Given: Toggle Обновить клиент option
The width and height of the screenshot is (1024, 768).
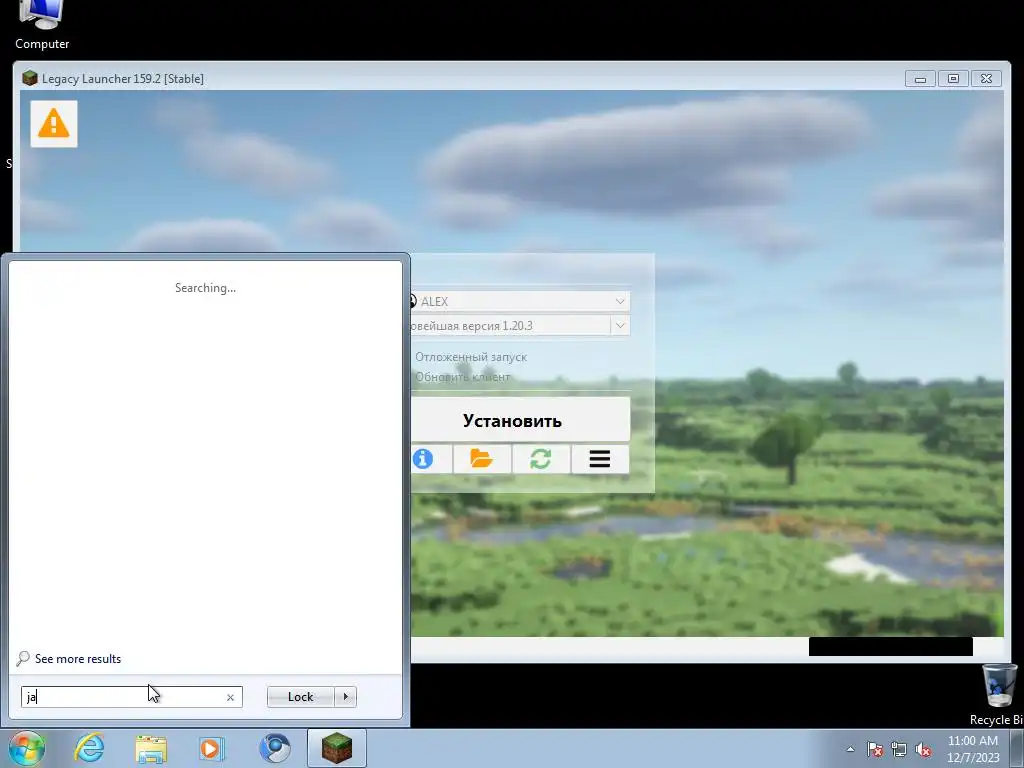Looking at the screenshot, I should click(x=462, y=377).
